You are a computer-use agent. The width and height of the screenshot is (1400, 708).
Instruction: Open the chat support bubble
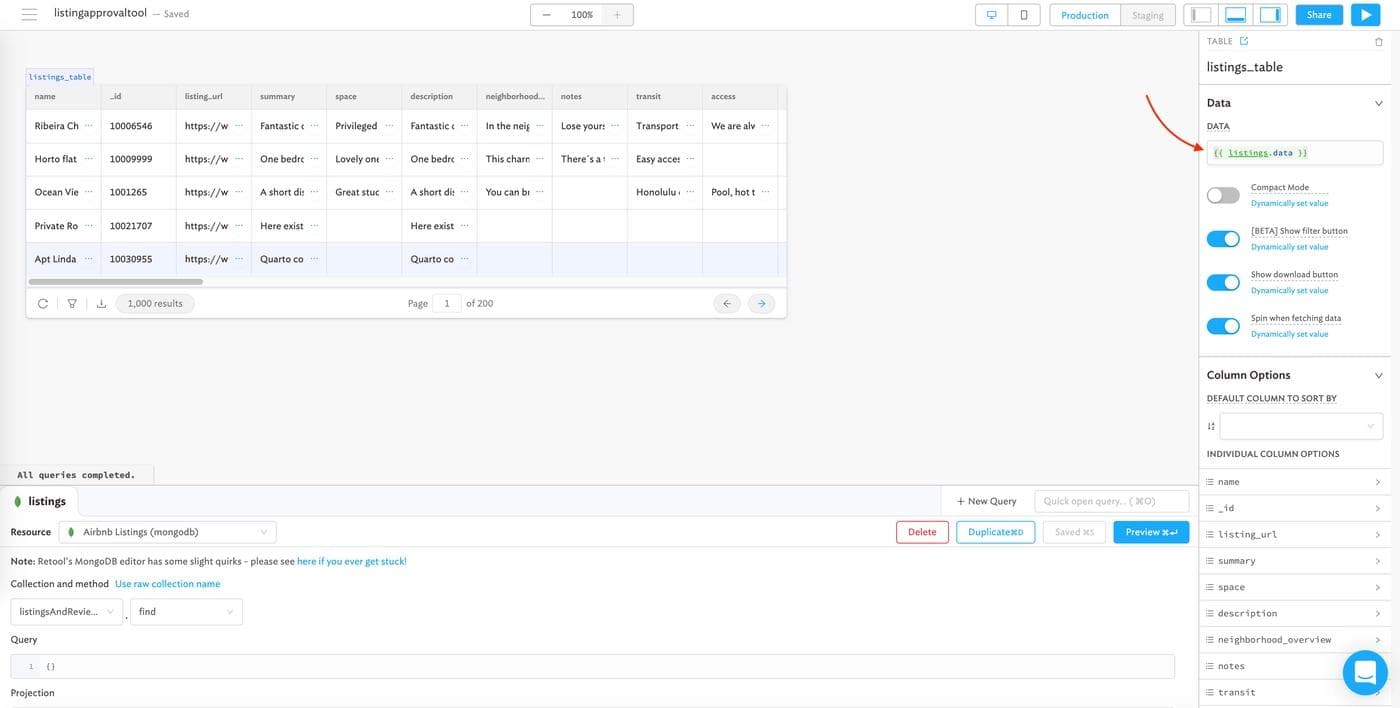[x=1364, y=673]
